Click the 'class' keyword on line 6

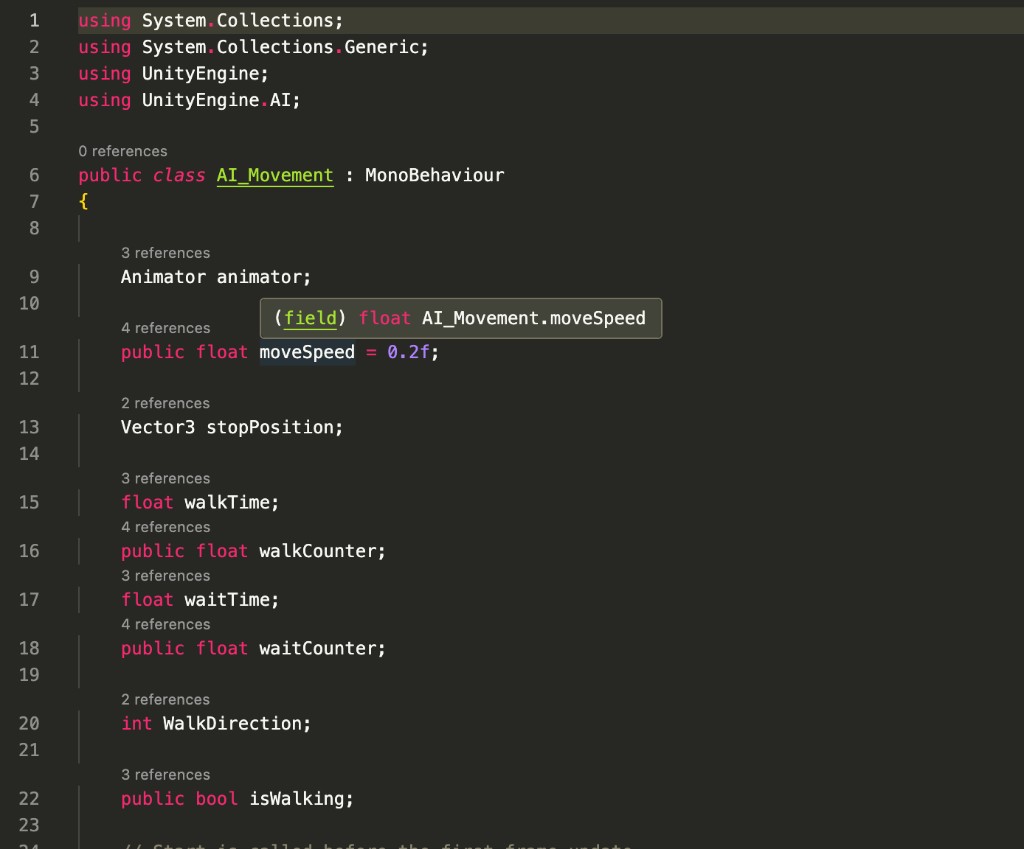[x=179, y=176]
